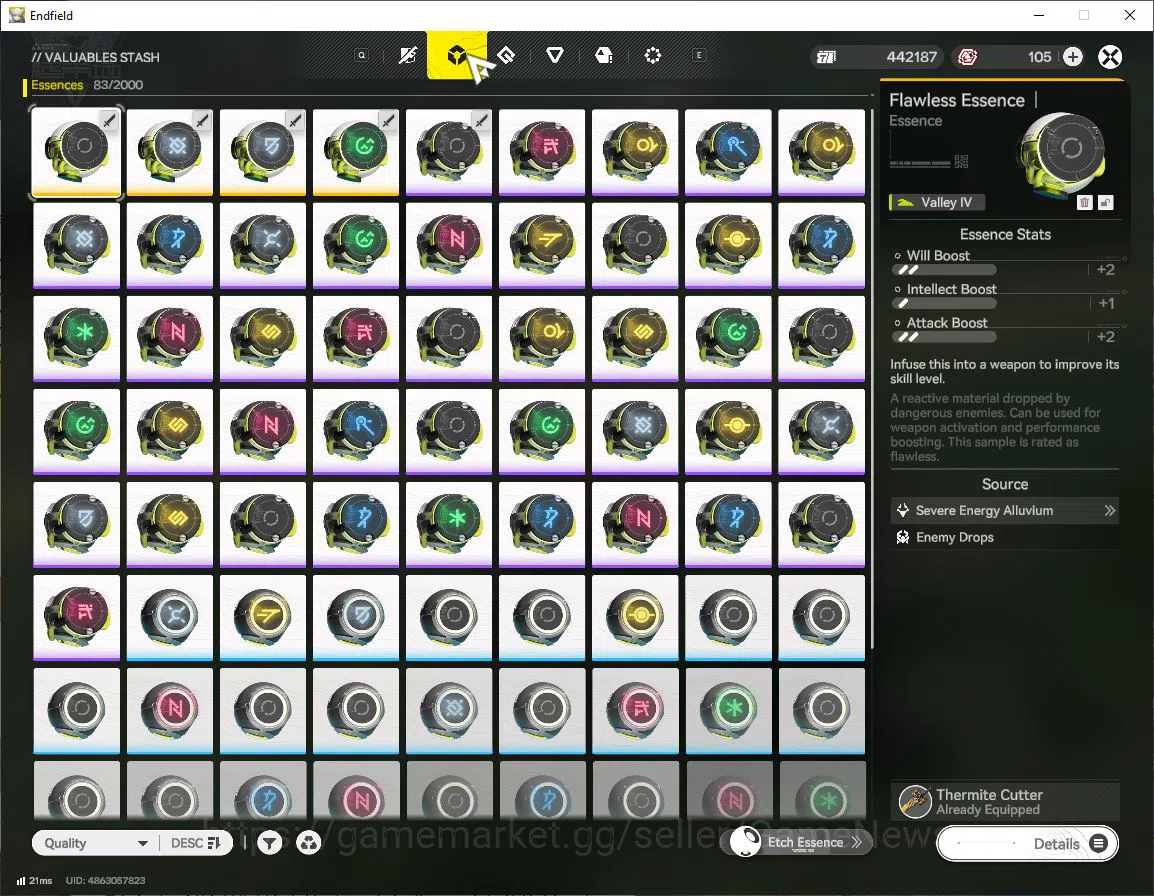
Task: Select the blue-symbol essence in the first row
Action: click(728, 152)
